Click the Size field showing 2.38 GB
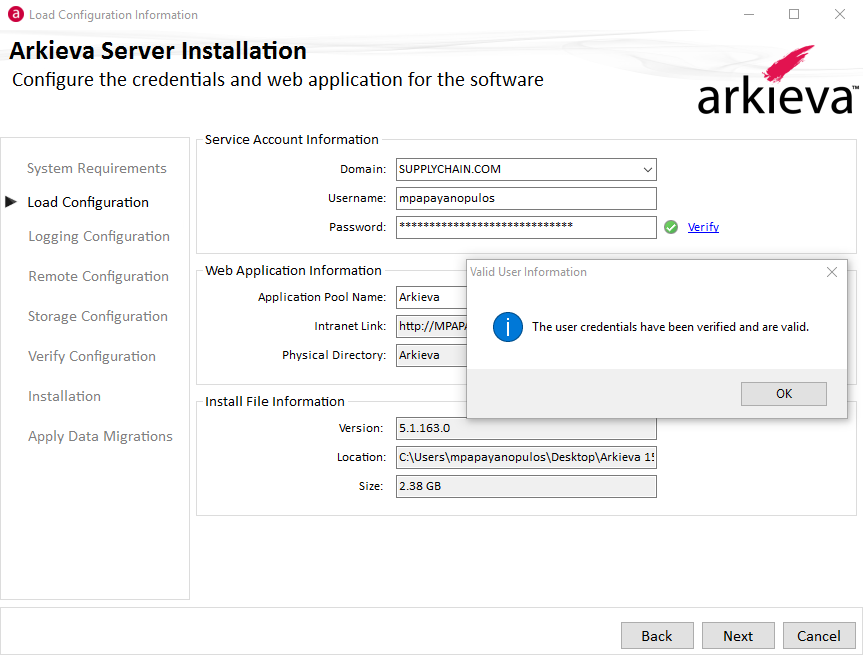The height and width of the screenshot is (655, 863). click(526, 487)
